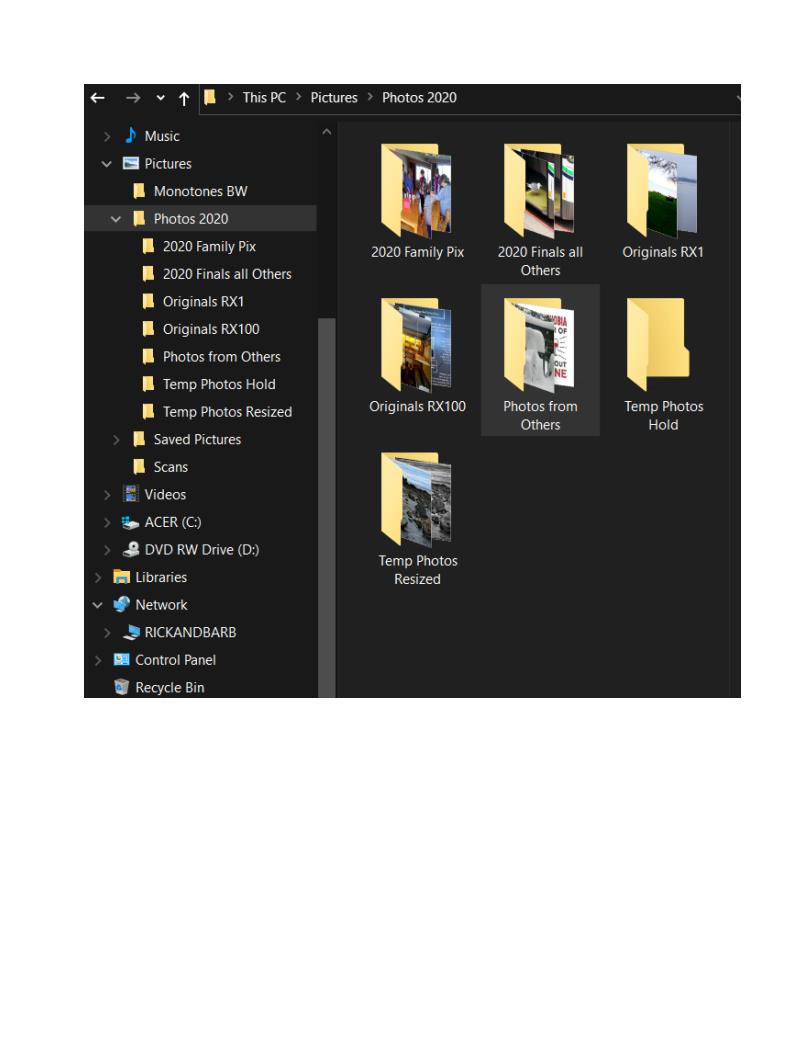Select Monotones BW in sidebar
This screenshot has height=1054, width=812.
click(x=200, y=191)
